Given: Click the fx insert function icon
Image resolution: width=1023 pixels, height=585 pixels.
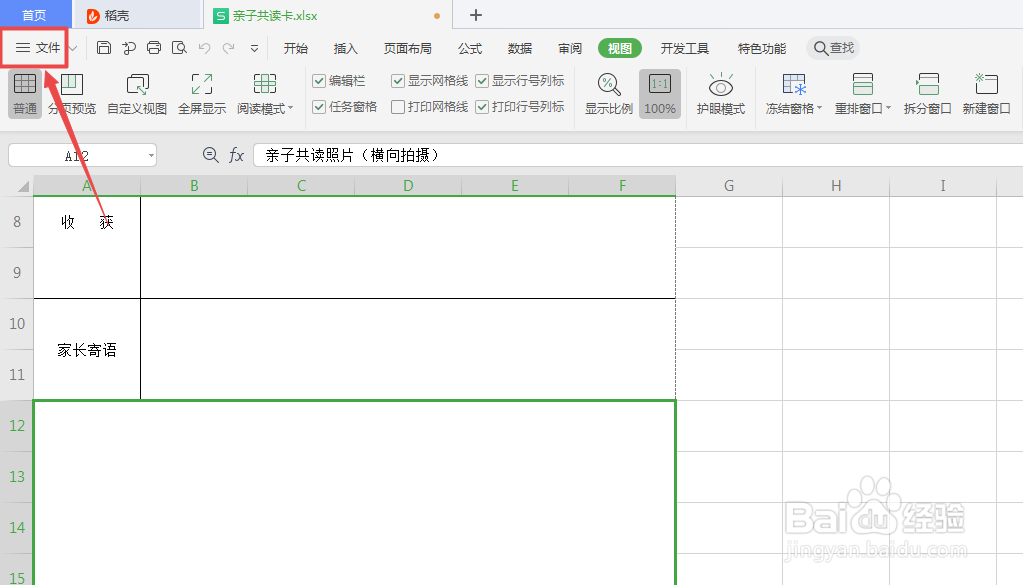Looking at the screenshot, I should coord(236,155).
